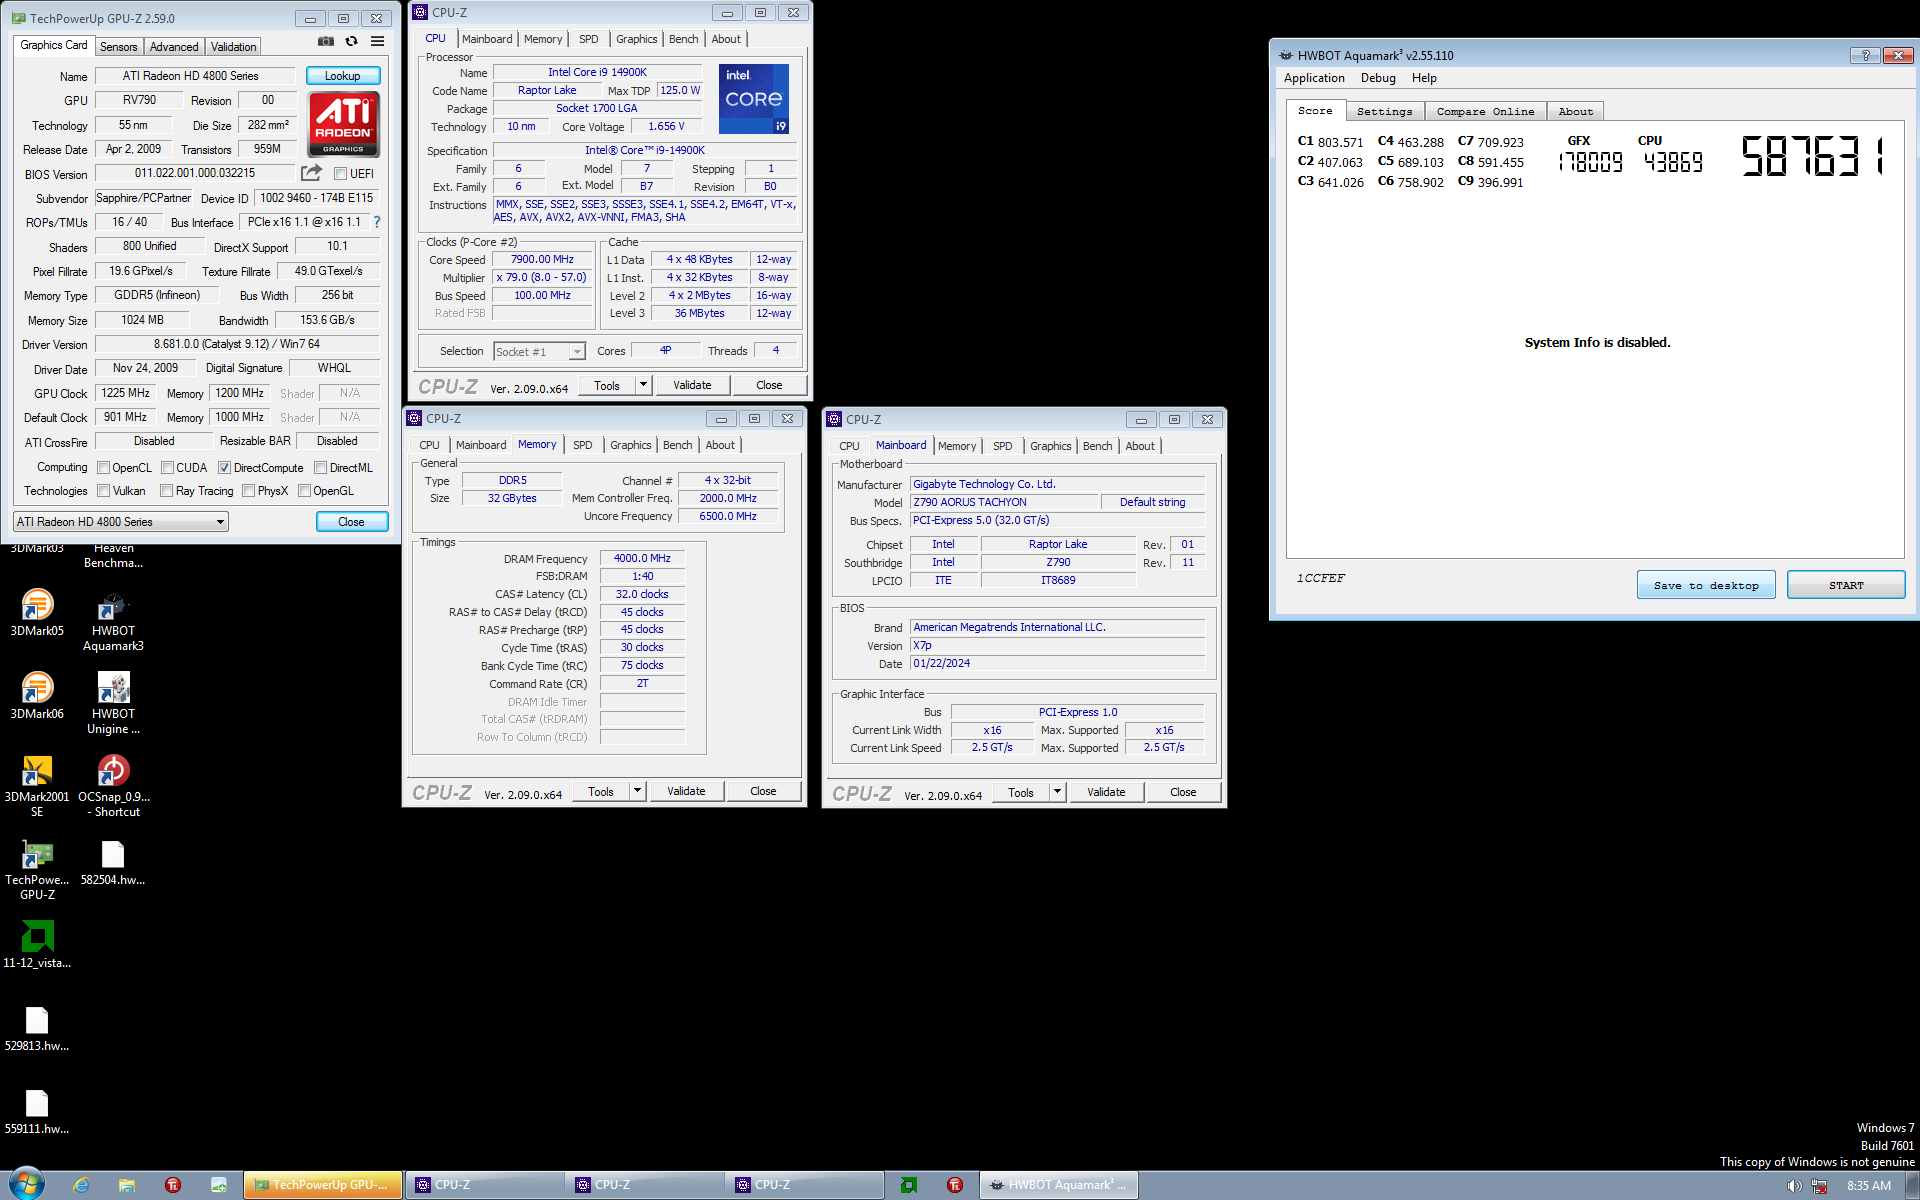Toggle Vulkan checkbox
Viewport: 1920px width, 1200px height.
coord(103,491)
